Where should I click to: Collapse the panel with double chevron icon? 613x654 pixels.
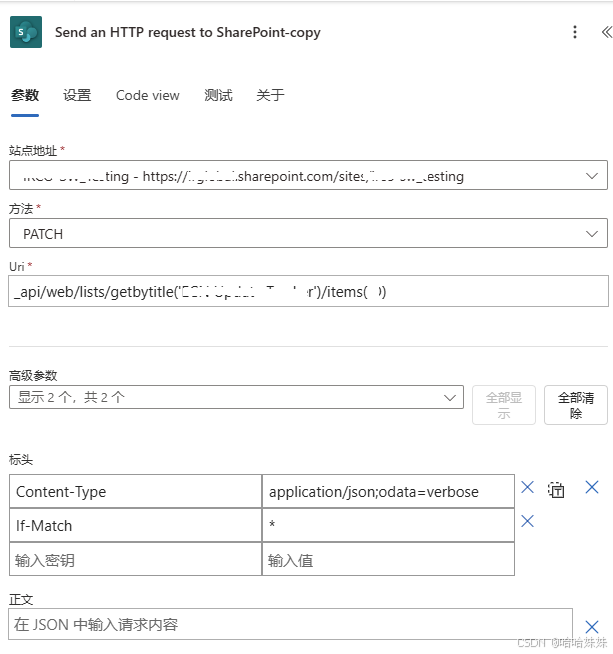point(606,32)
